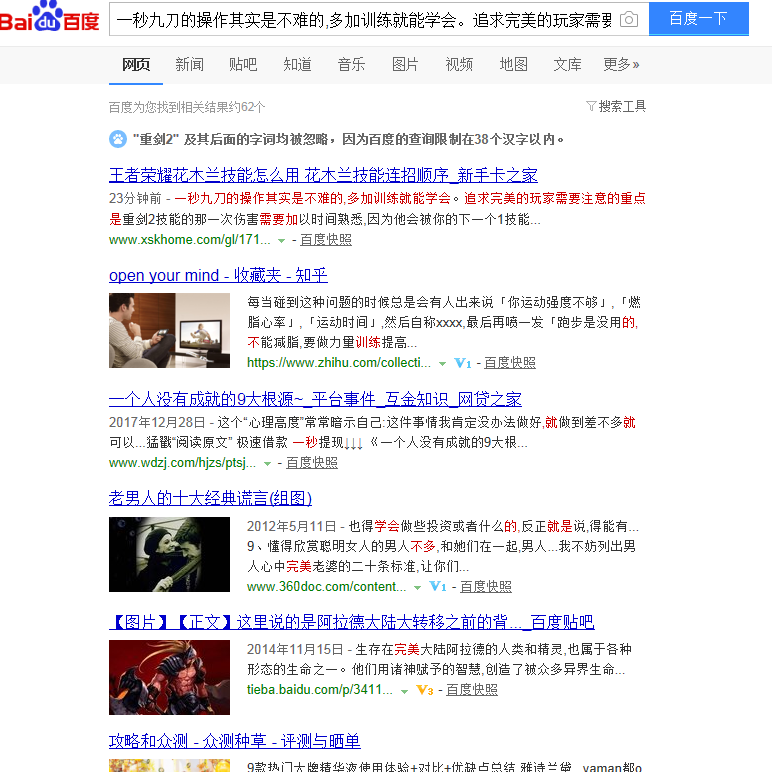Click the zhihu.com collection URL

339,363
